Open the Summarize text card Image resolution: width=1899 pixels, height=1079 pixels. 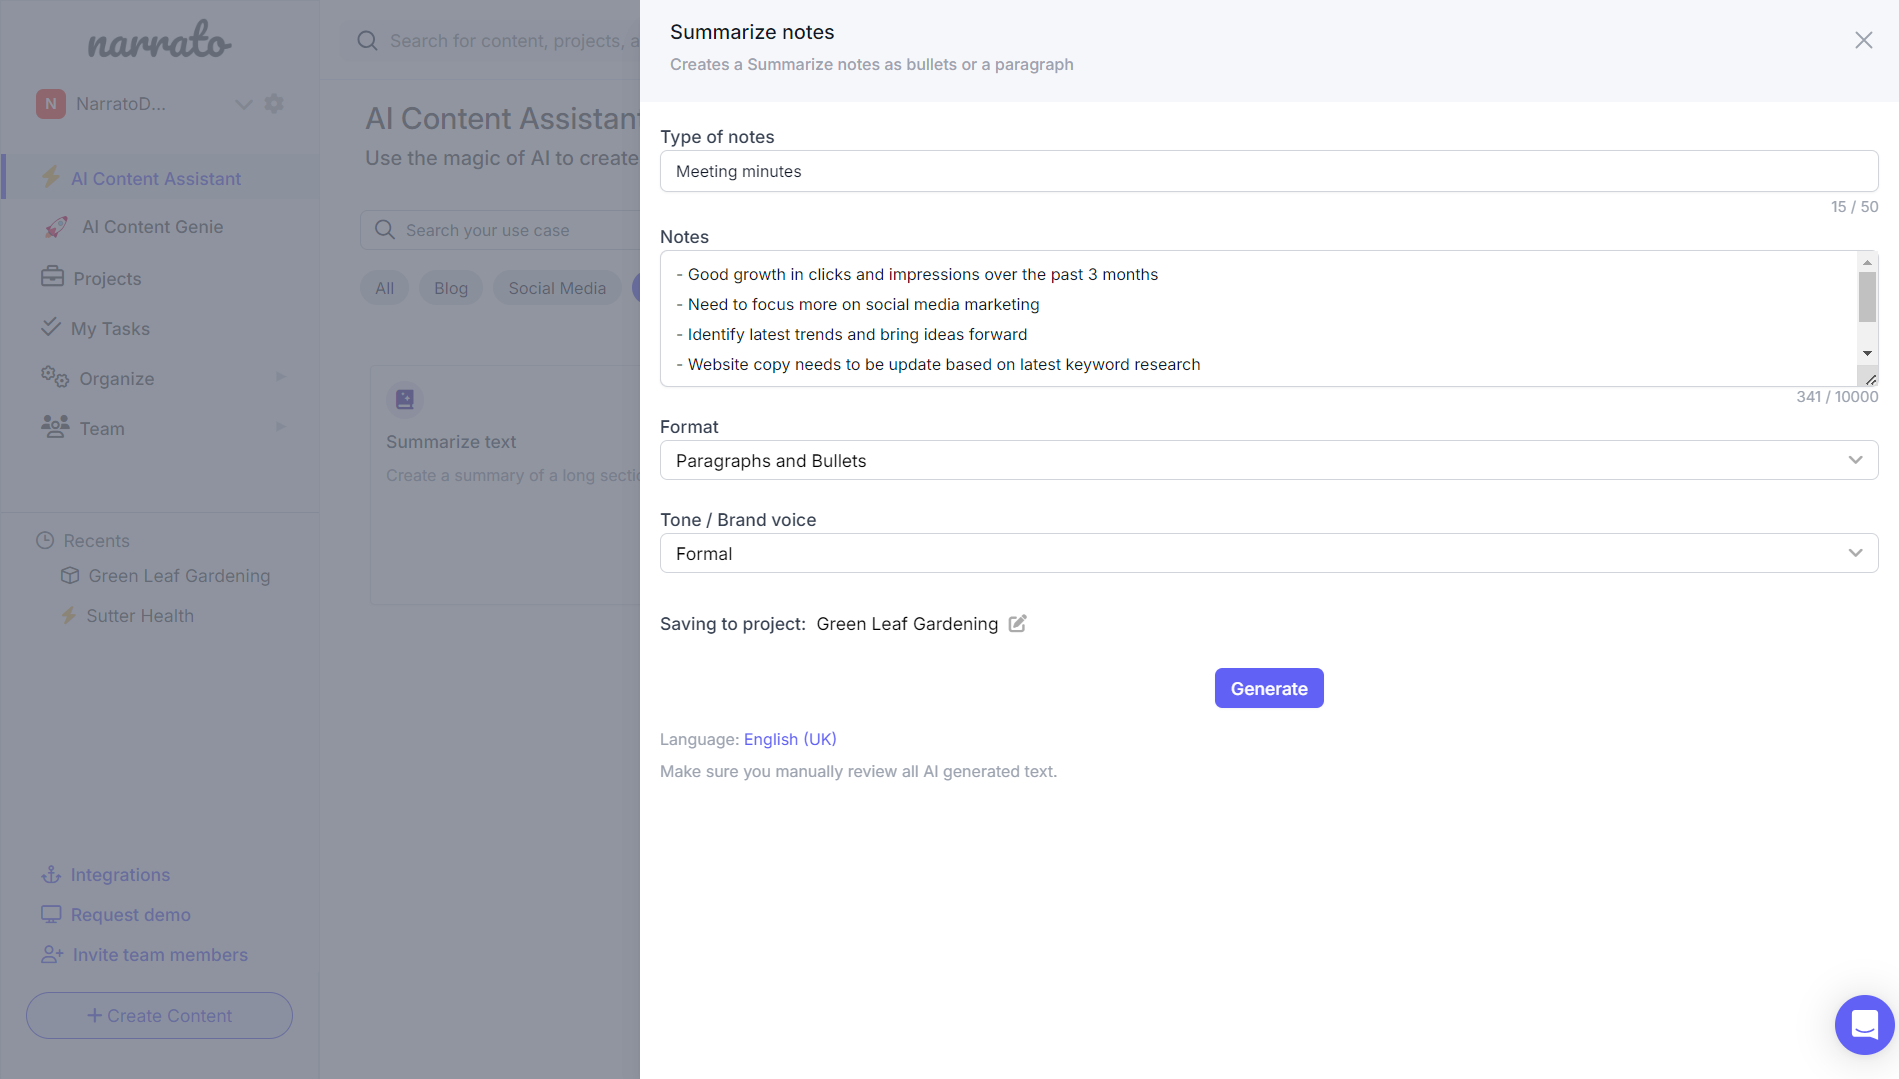tap(505, 485)
